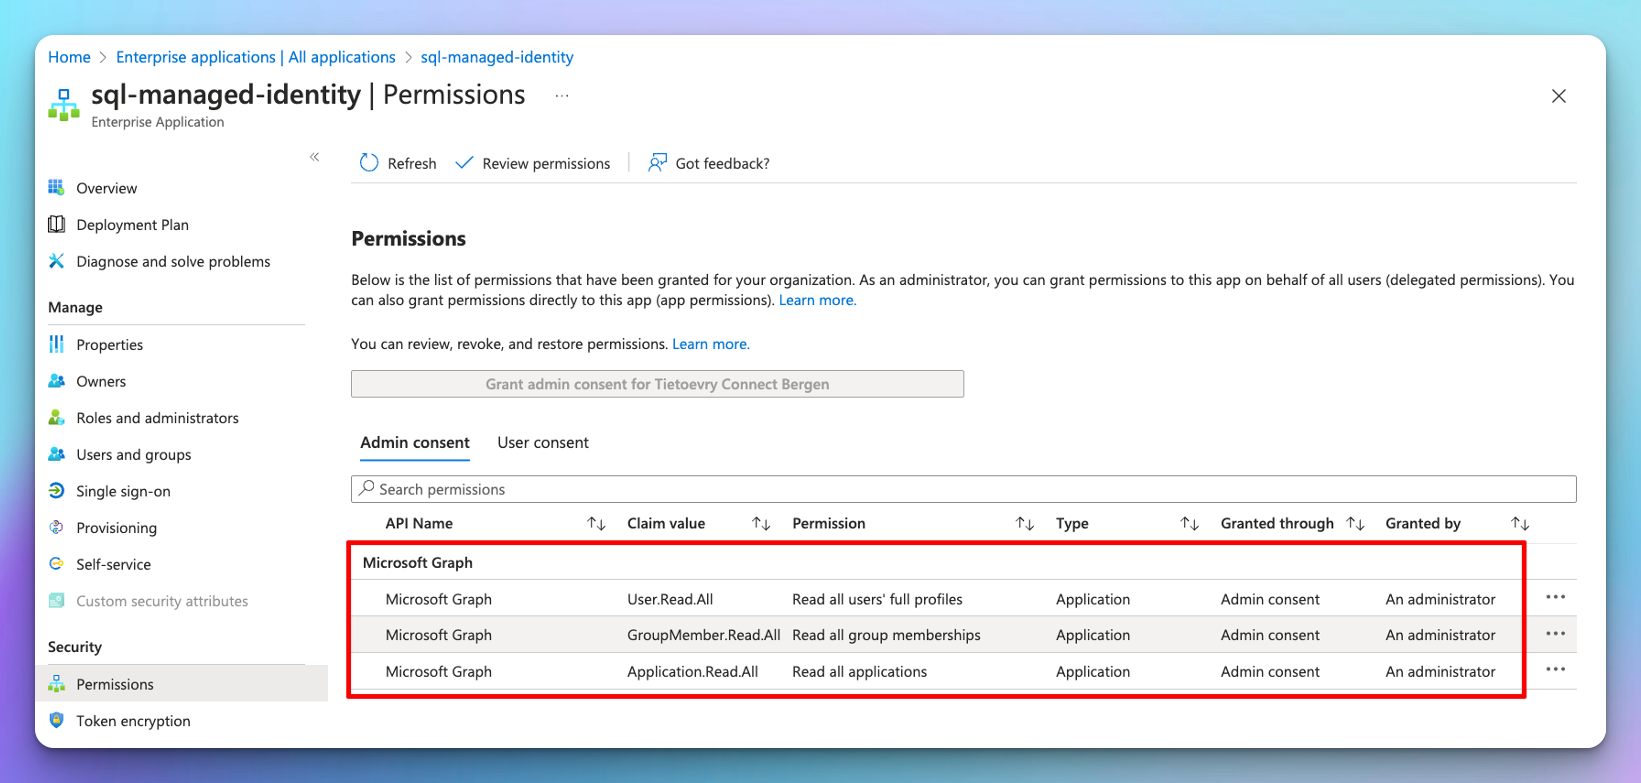Open Properties in the sidebar

[110, 344]
